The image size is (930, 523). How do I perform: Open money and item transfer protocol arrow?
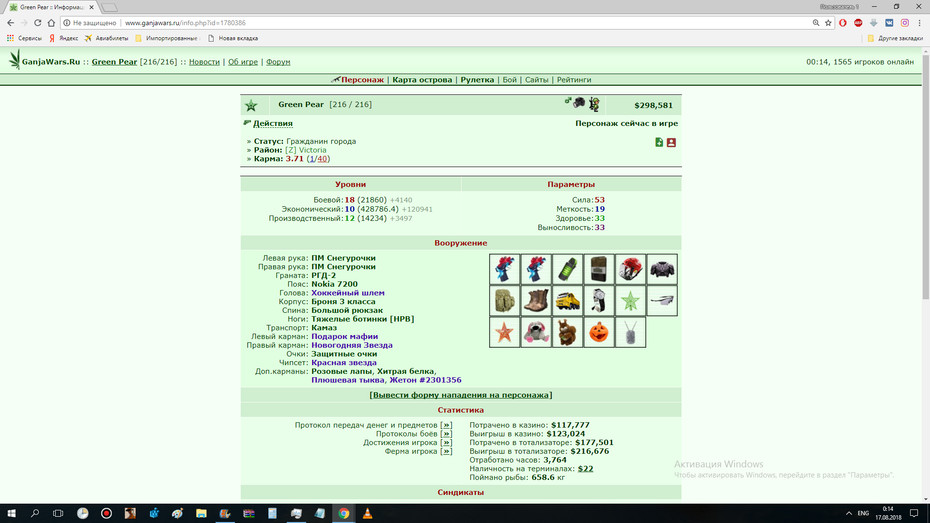point(447,425)
